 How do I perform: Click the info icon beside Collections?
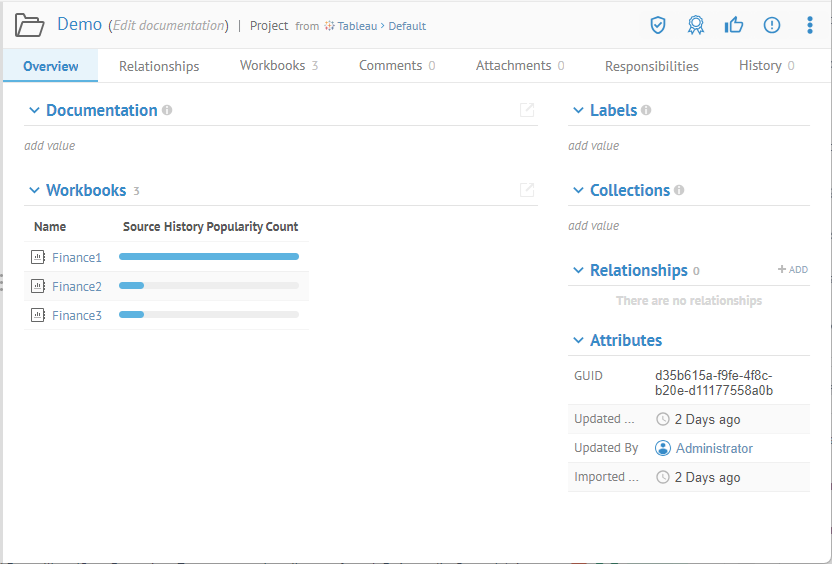coord(679,190)
